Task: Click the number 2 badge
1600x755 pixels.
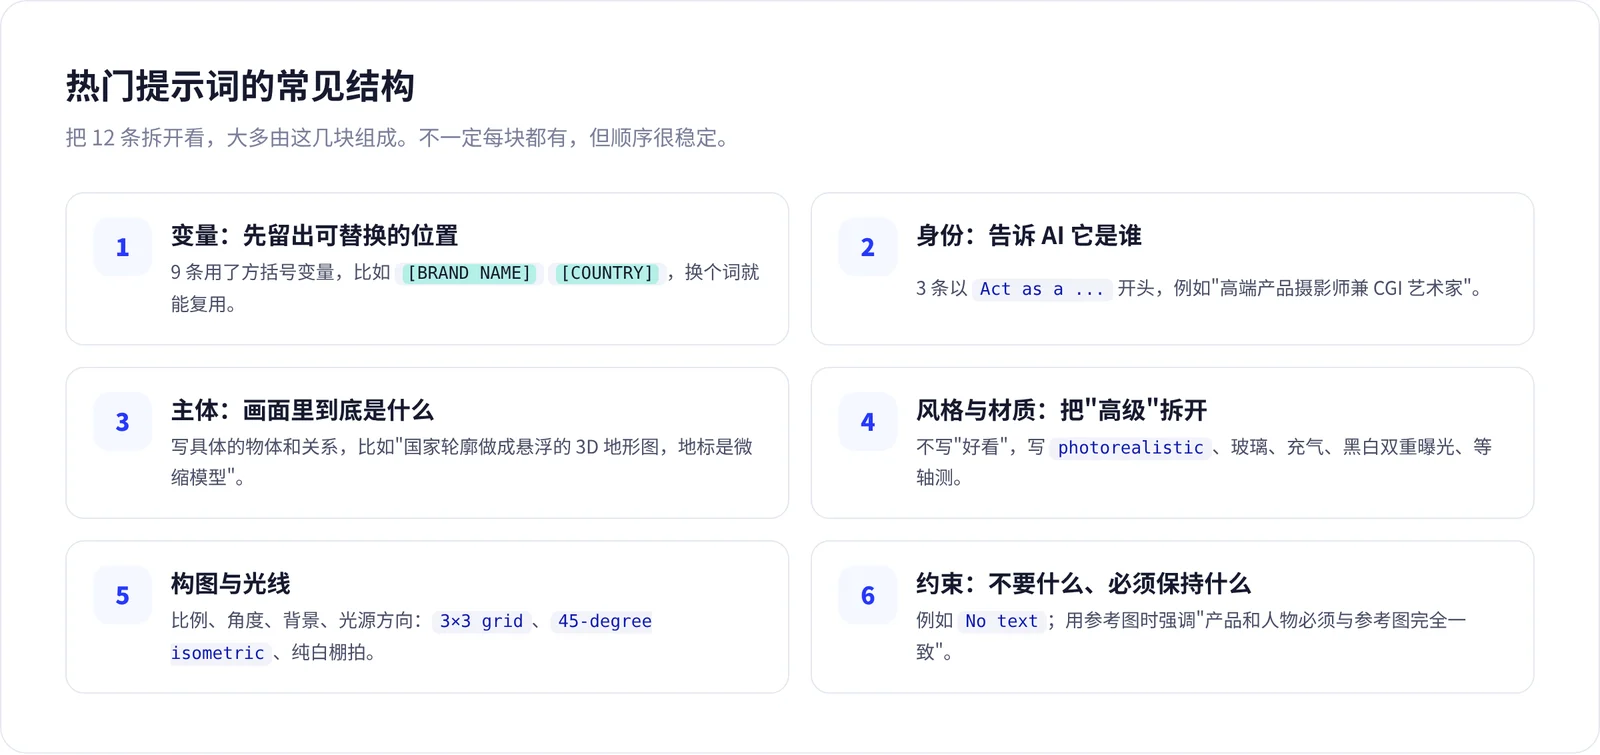Action: pyautogui.click(x=868, y=247)
